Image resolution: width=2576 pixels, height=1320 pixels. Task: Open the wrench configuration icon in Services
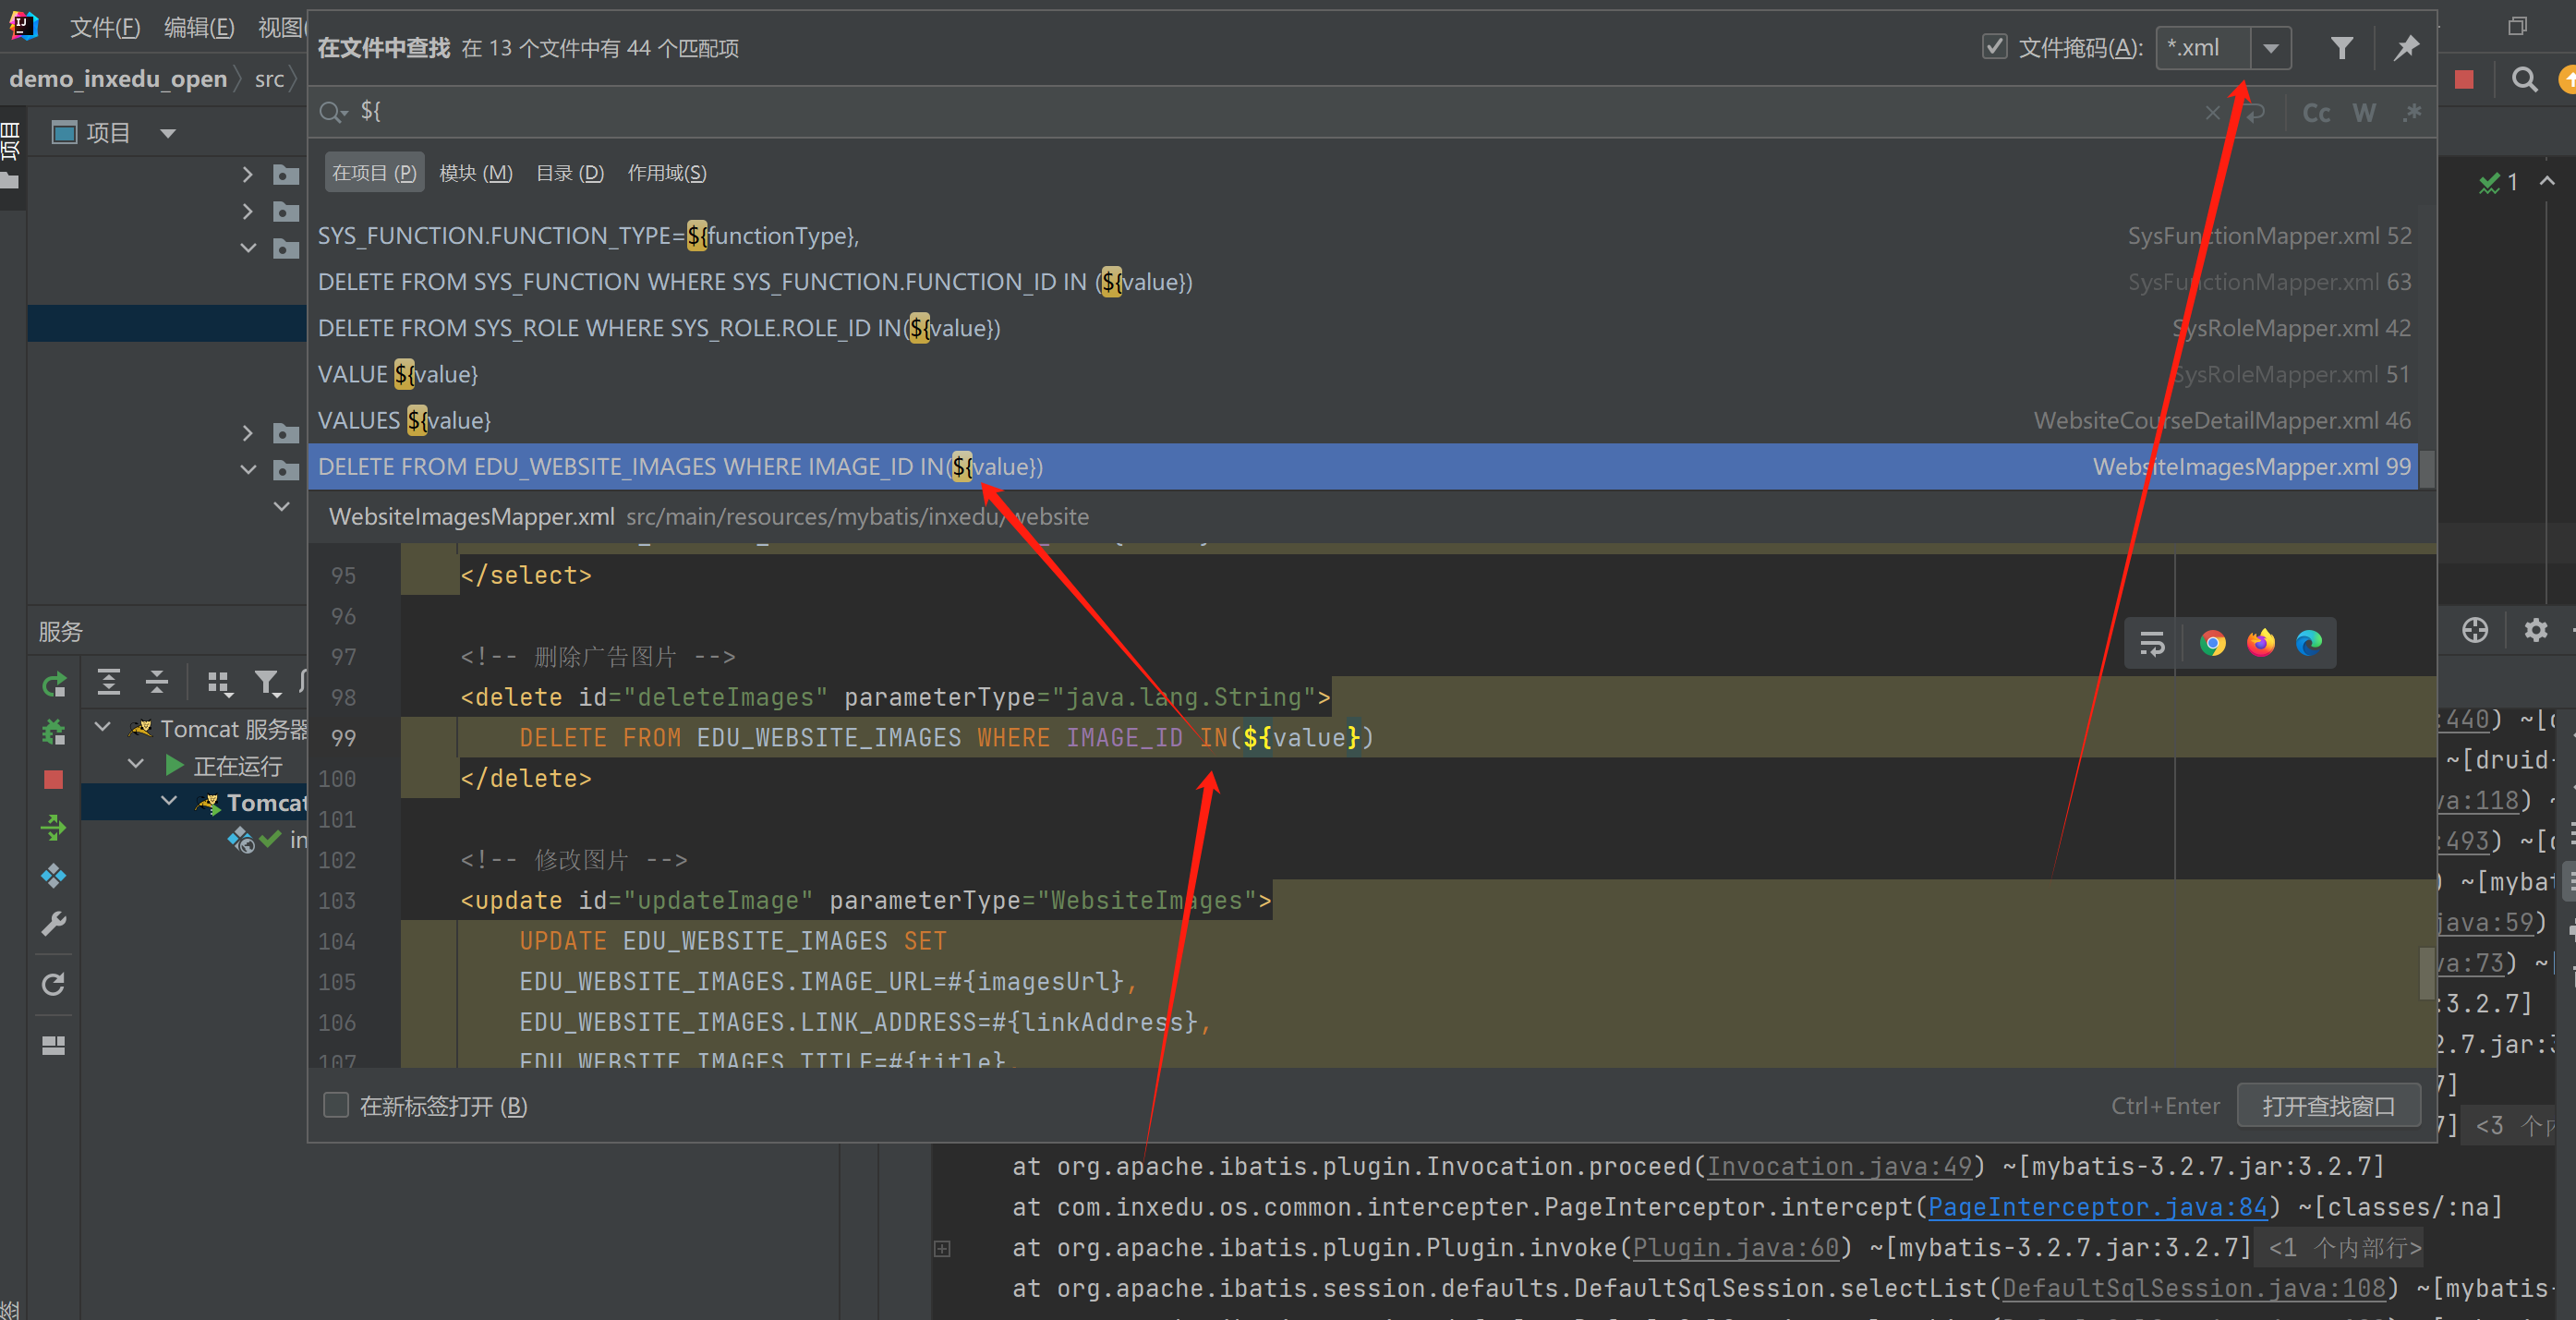(54, 924)
